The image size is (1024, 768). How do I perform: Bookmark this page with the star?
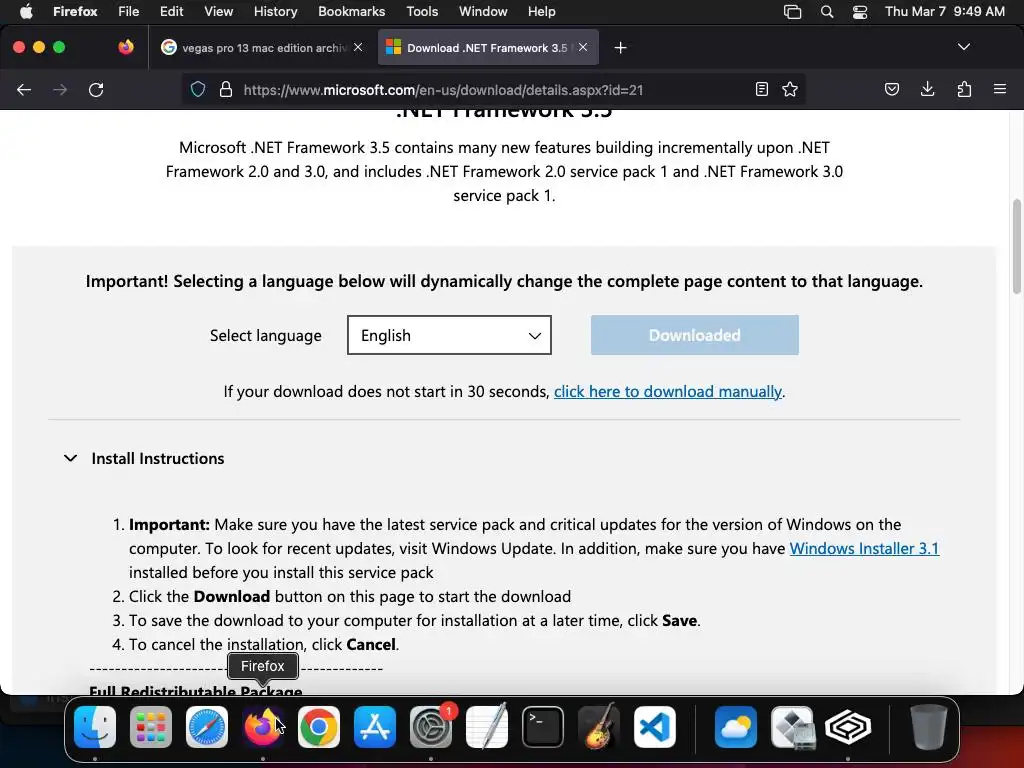pos(790,89)
